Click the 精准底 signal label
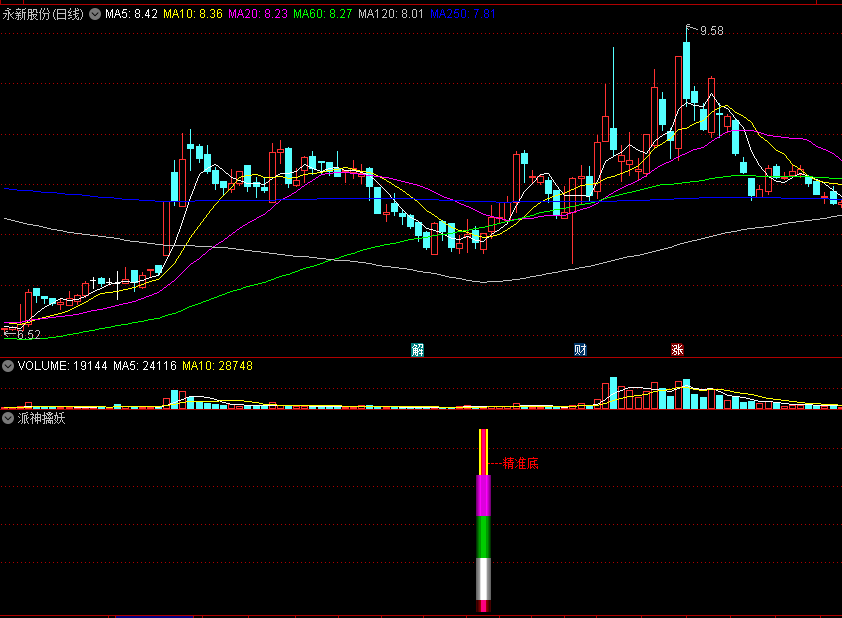 pos(520,463)
